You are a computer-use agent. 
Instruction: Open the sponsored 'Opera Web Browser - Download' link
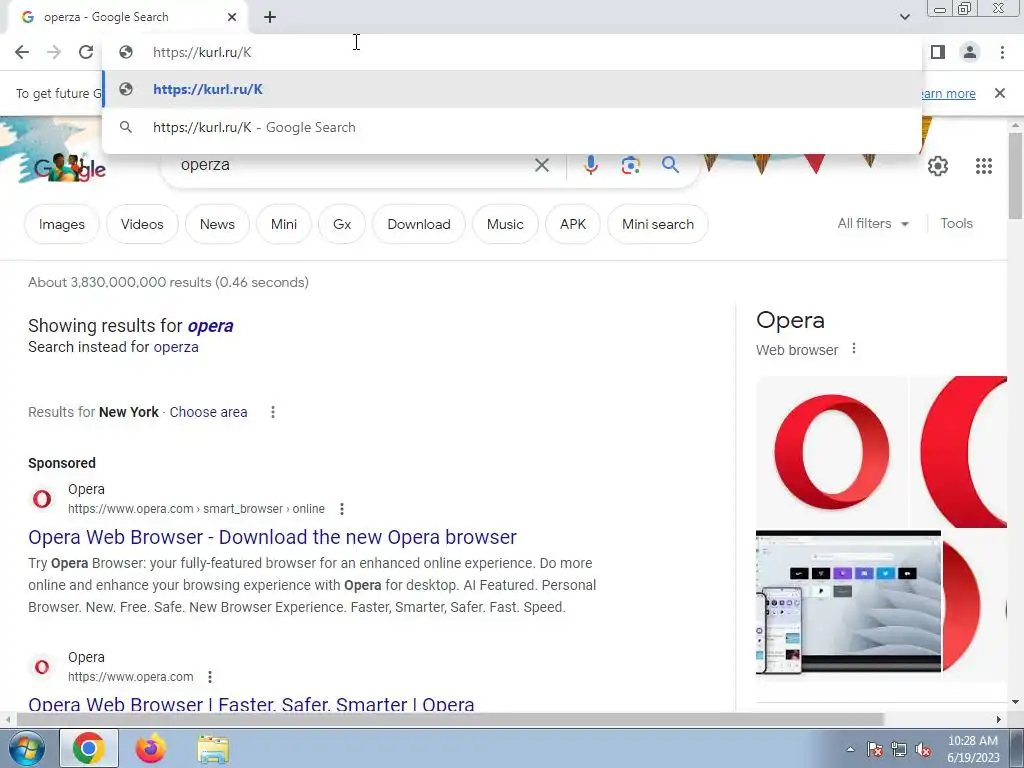tap(272, 537)
